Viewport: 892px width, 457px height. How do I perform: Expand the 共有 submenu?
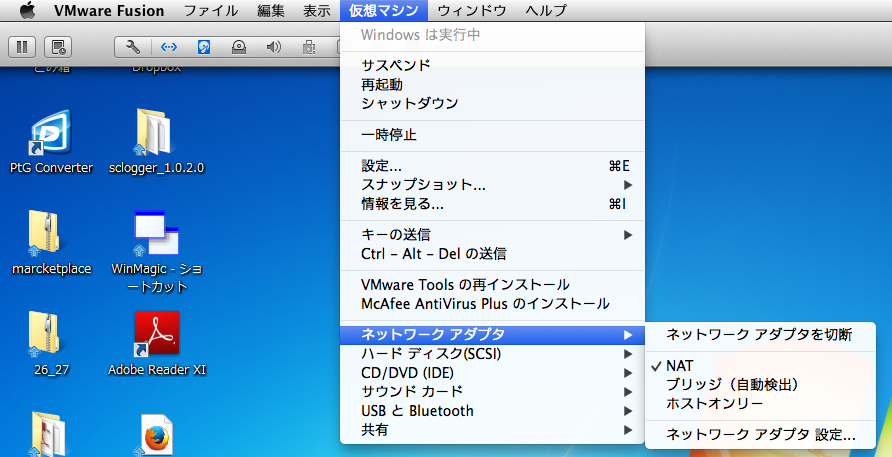tap(492, 429)
